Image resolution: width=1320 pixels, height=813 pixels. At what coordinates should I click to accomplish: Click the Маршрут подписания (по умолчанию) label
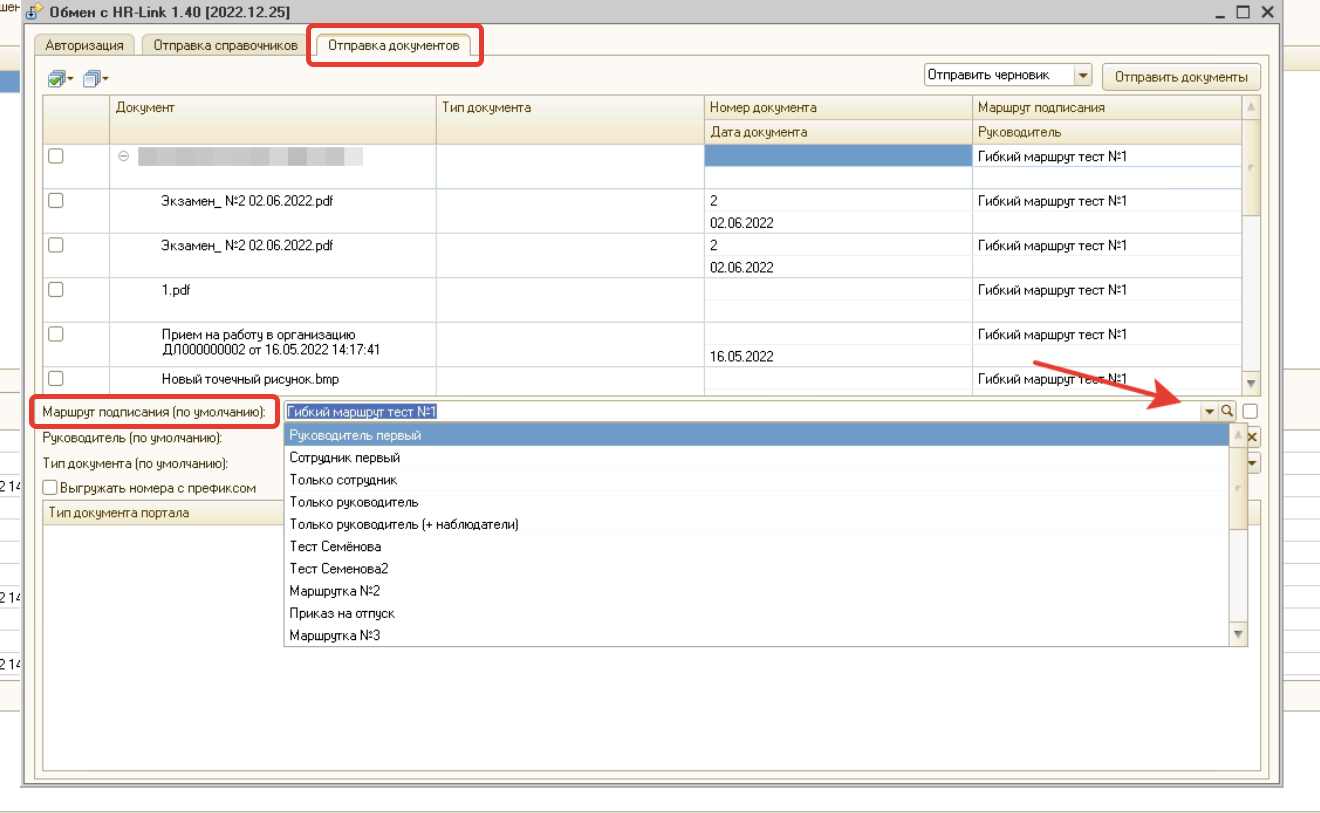pos(154,411)
